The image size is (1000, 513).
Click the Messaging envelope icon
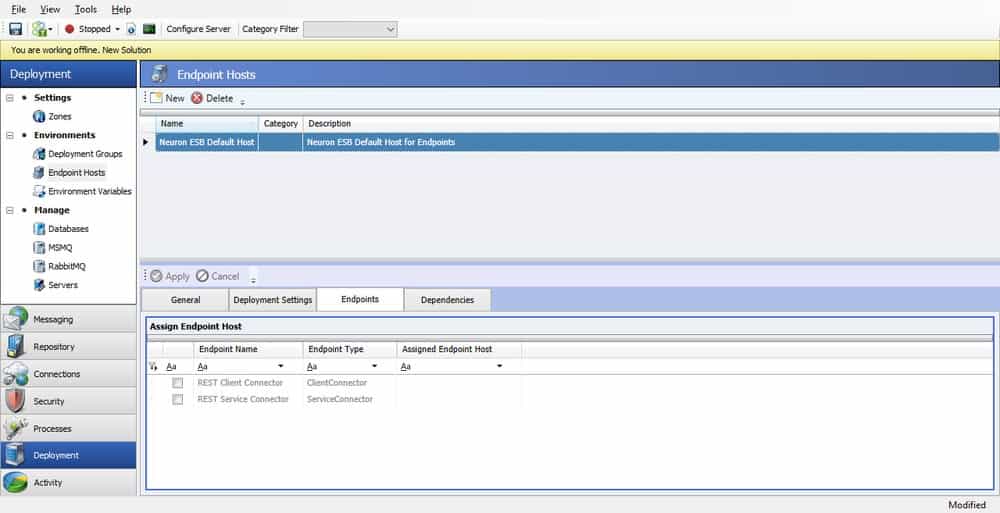coord(15,319)
